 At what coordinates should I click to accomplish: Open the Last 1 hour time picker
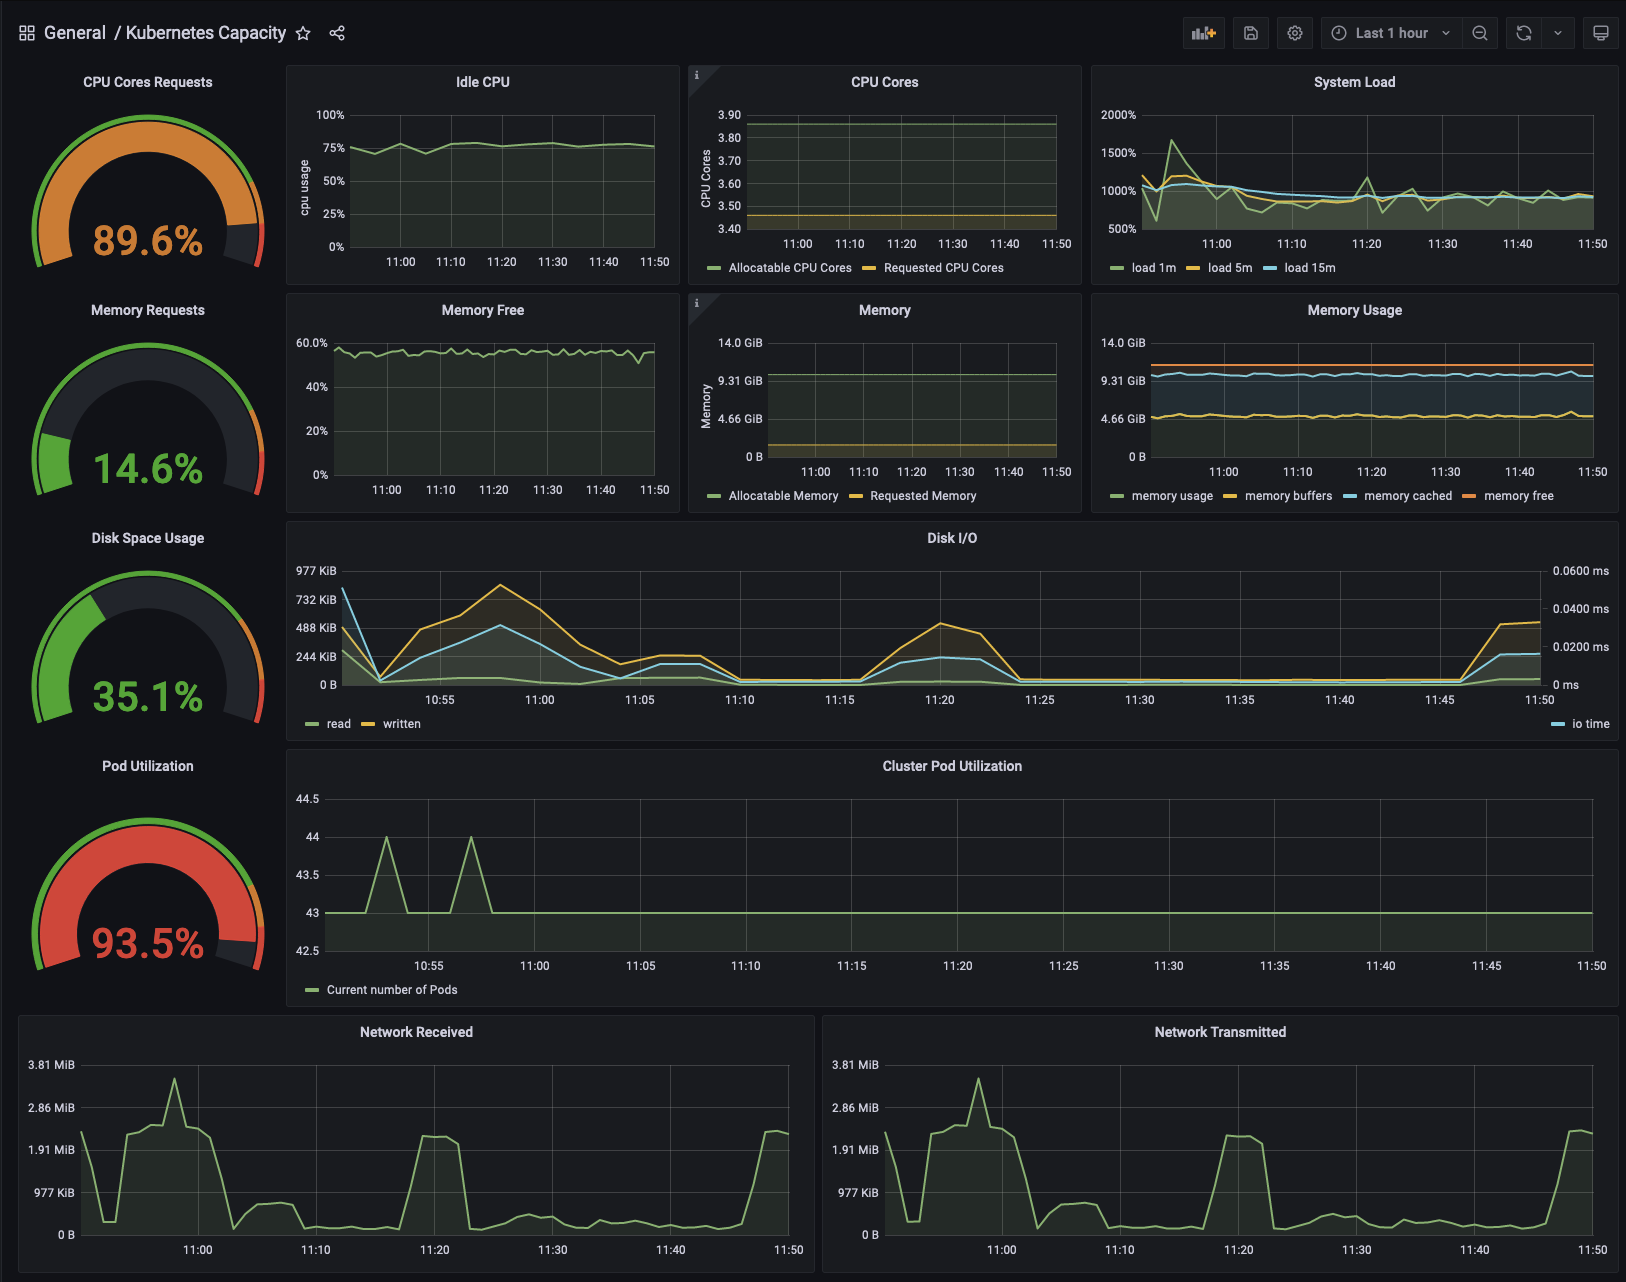(x=1391, y=33)
